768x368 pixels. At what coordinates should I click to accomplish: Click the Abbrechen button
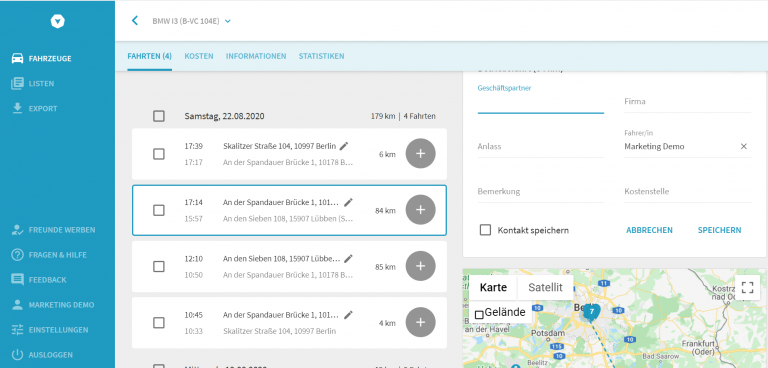[649, 230]
